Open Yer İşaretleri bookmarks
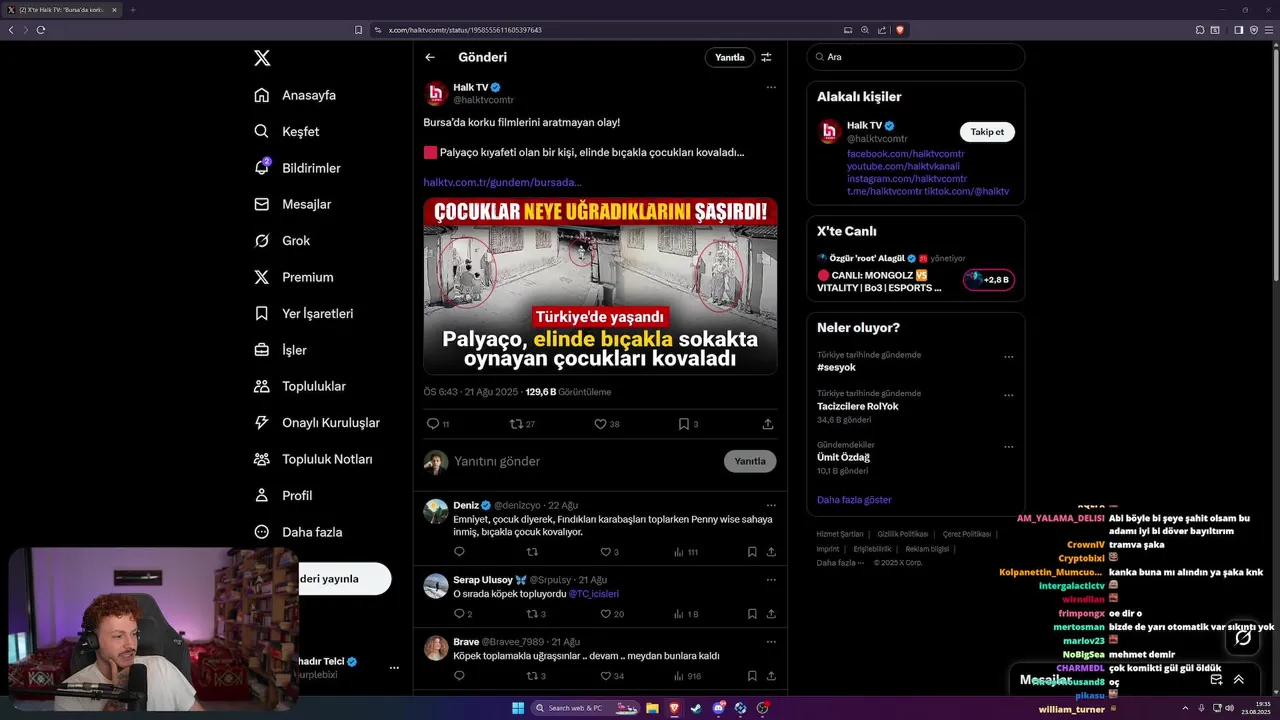The width and height of the screenshot is (1280, 720). [303, 313]
